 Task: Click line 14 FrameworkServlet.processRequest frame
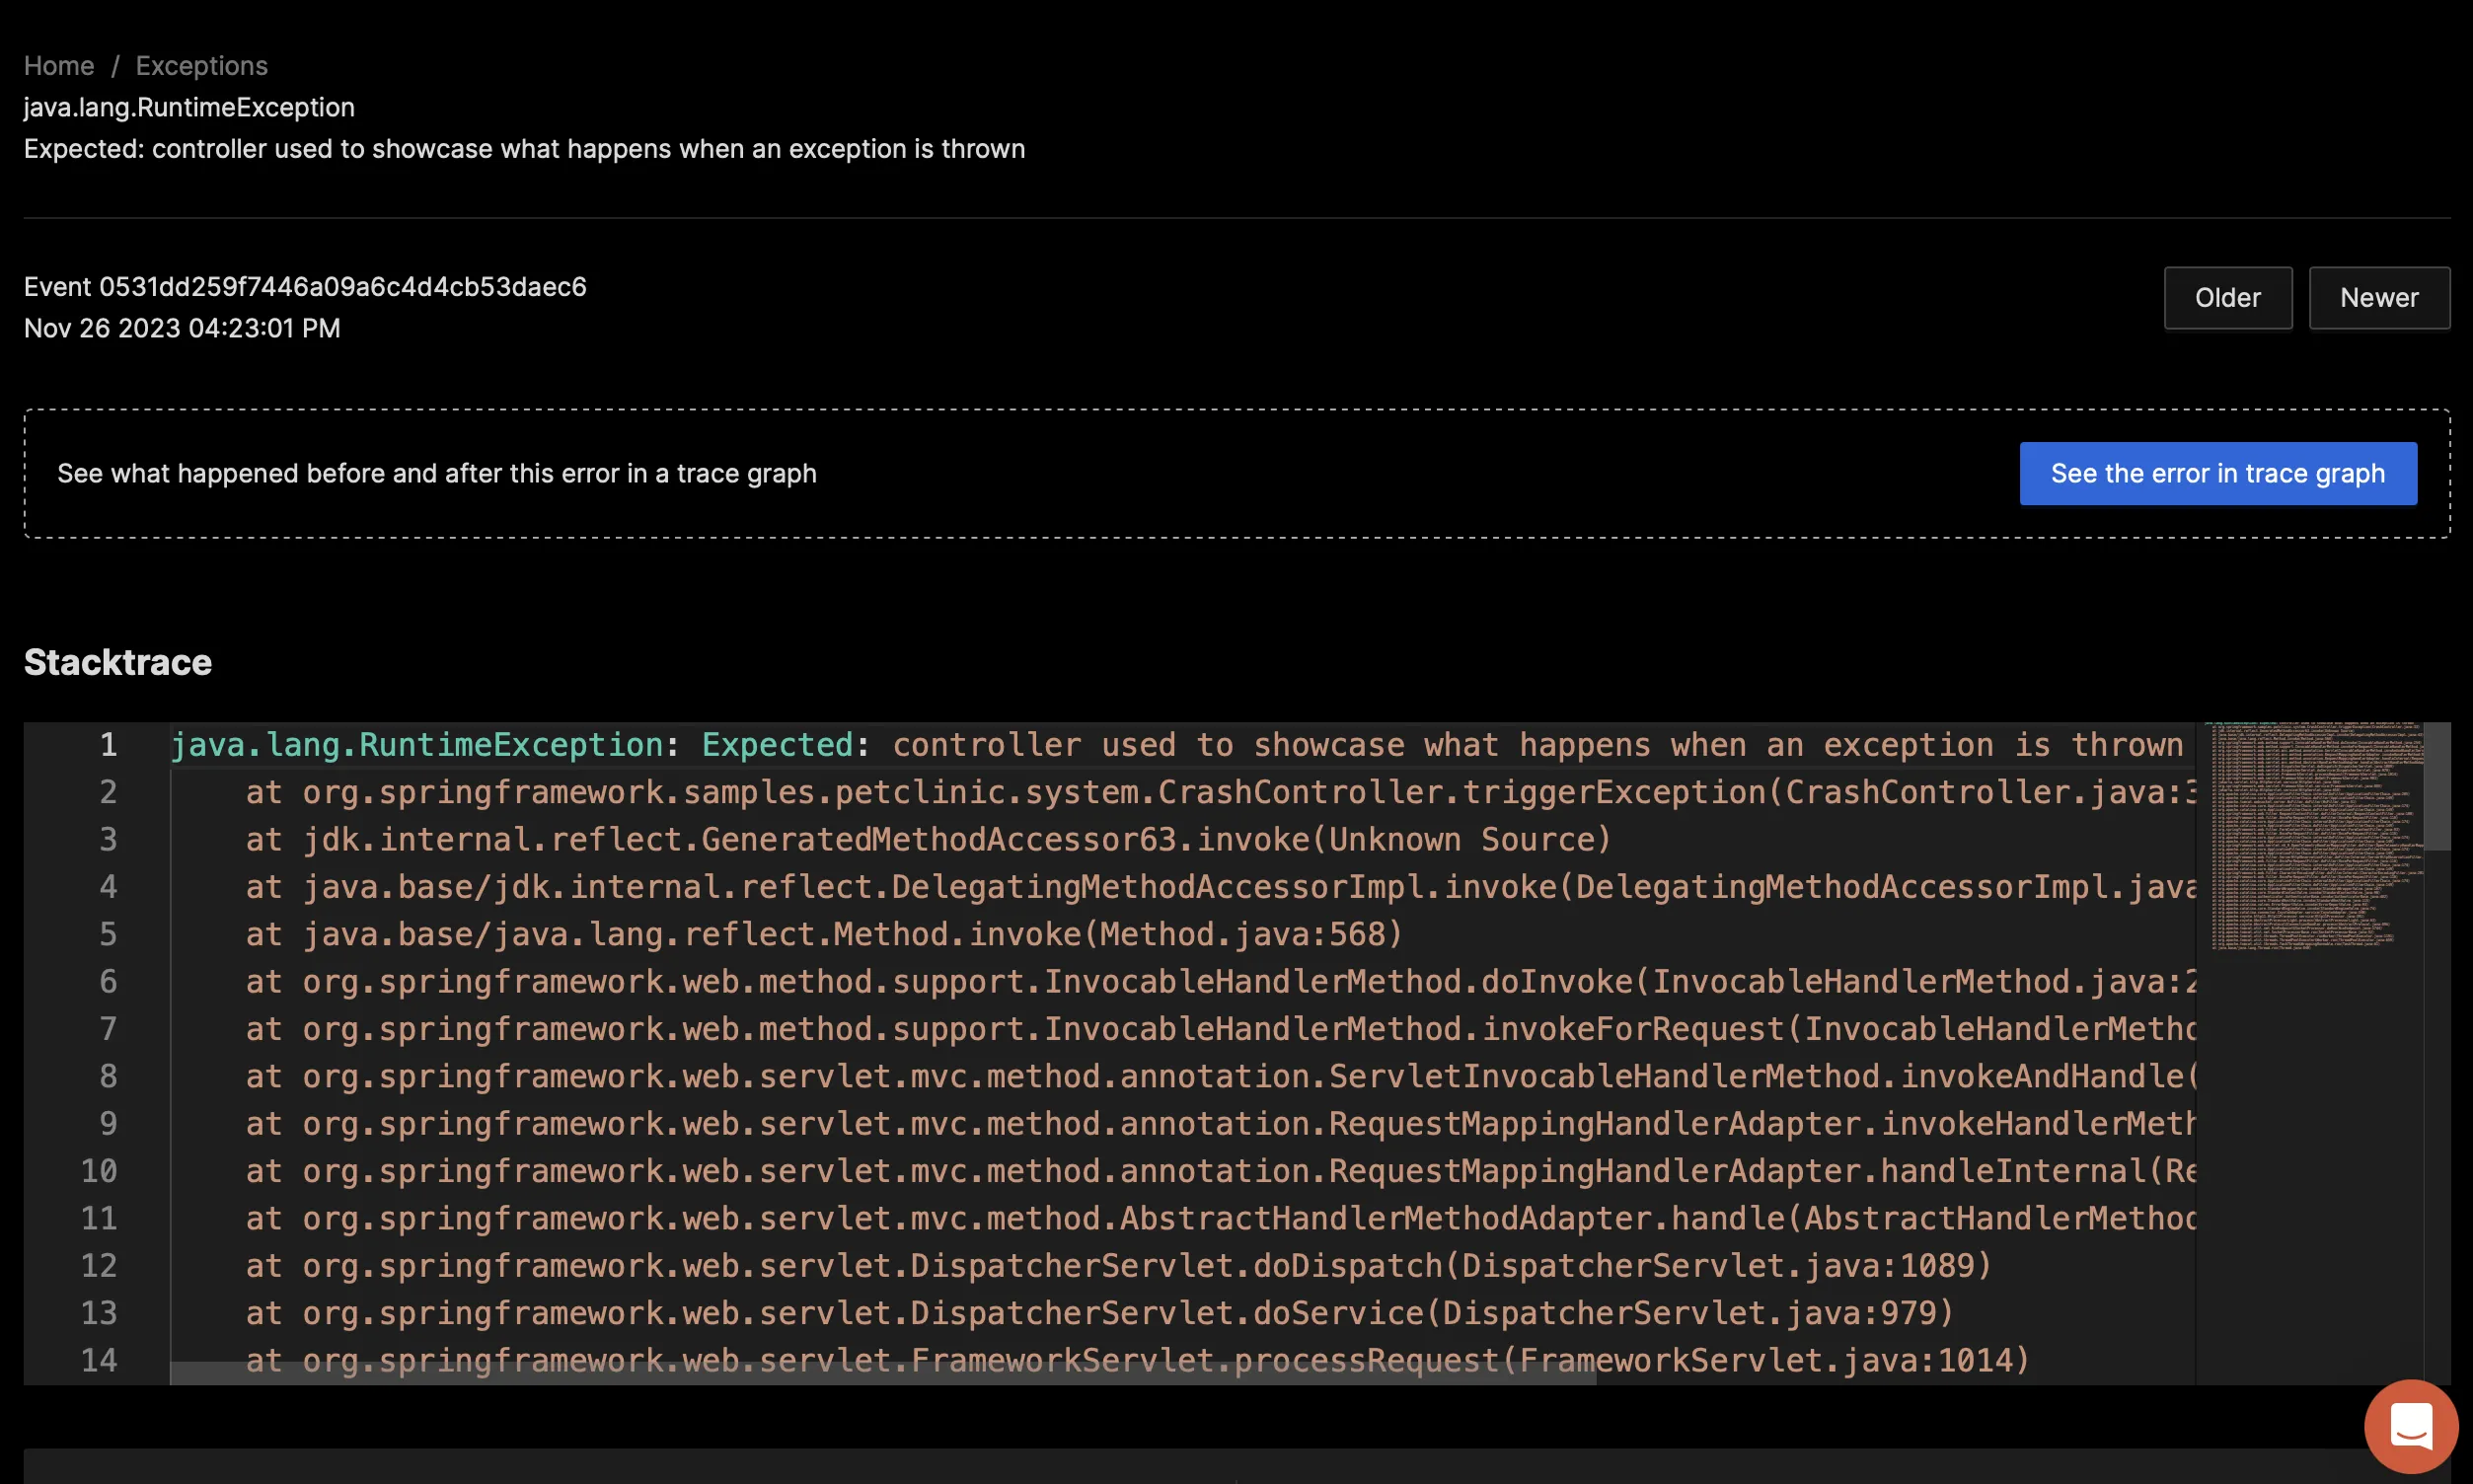[x=1138, y=1360]
